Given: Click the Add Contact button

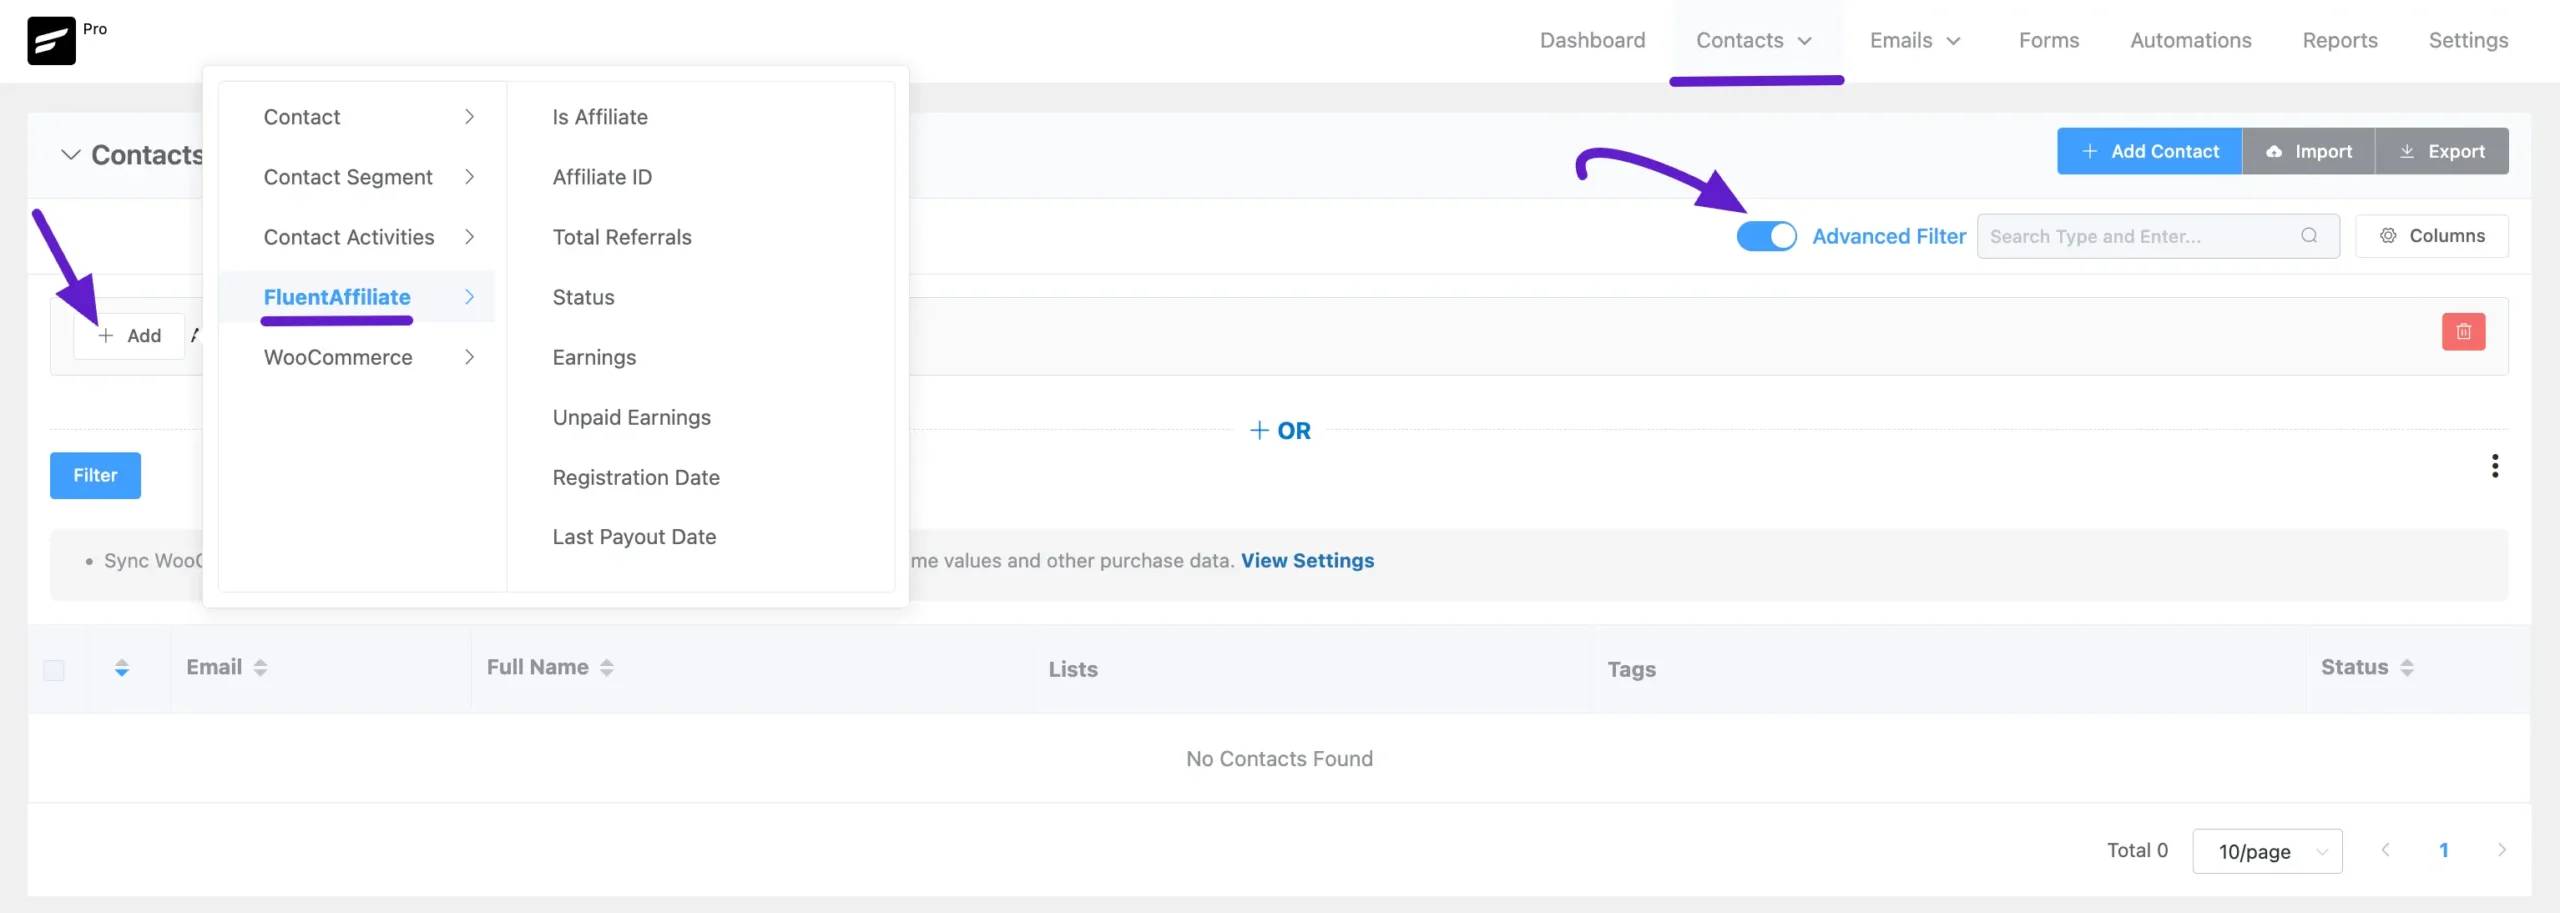Looking at the screenshot, I should coord(2149,151).
